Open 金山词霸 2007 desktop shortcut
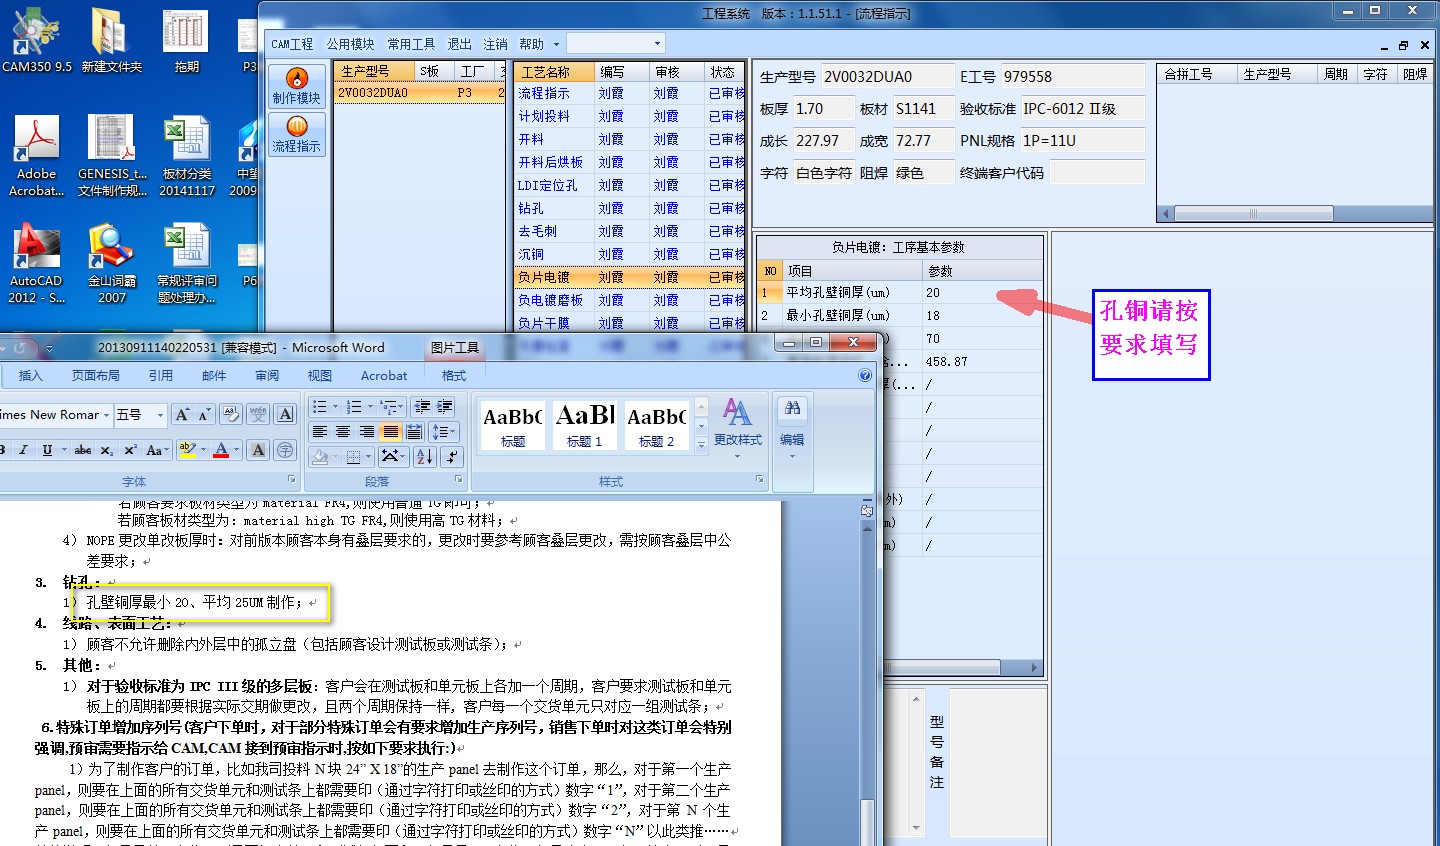This screenshot has height=846, width=1440. tap(112, 263)
